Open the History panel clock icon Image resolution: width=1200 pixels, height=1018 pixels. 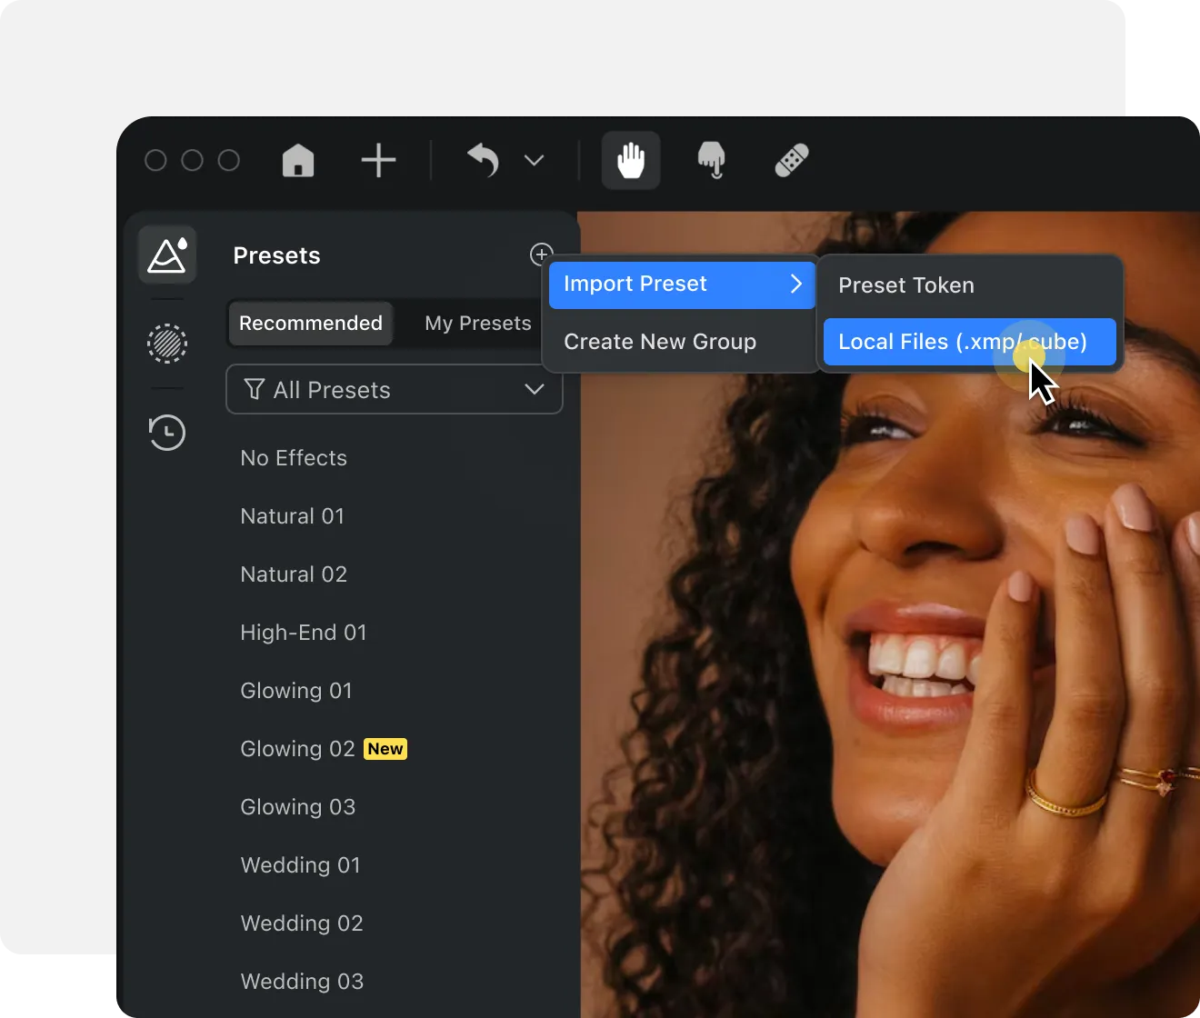[167, 432]
